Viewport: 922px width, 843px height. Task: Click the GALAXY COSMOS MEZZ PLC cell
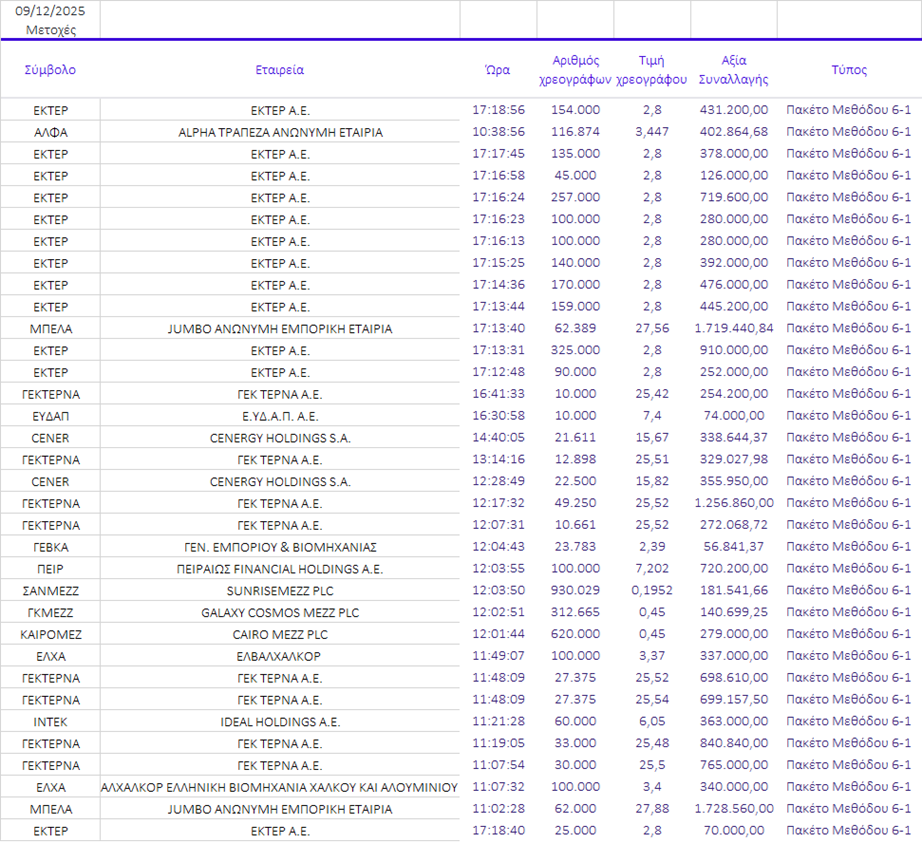coord(280,613)
